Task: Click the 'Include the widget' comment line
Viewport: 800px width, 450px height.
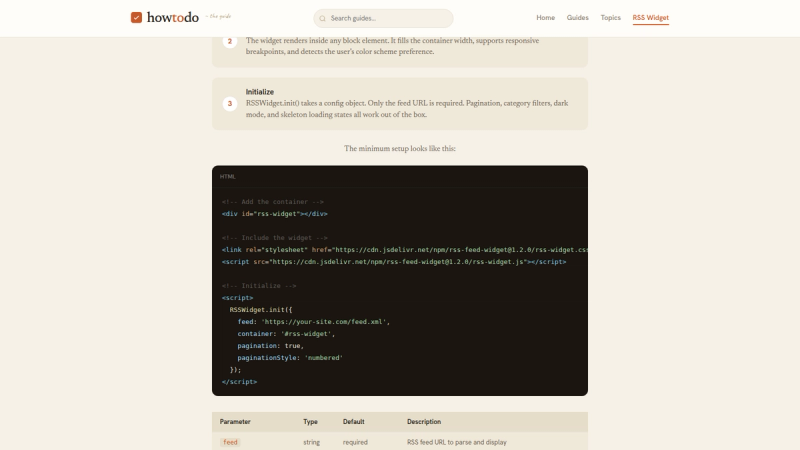Action: [x=274, y=238]
